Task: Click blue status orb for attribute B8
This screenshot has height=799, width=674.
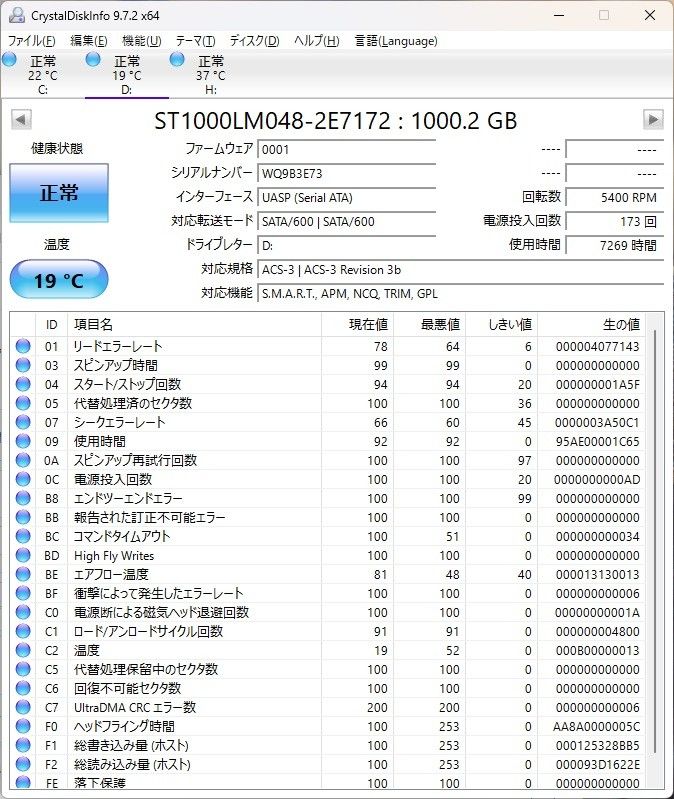Action: pyautogui.click(x=23, y=498)
